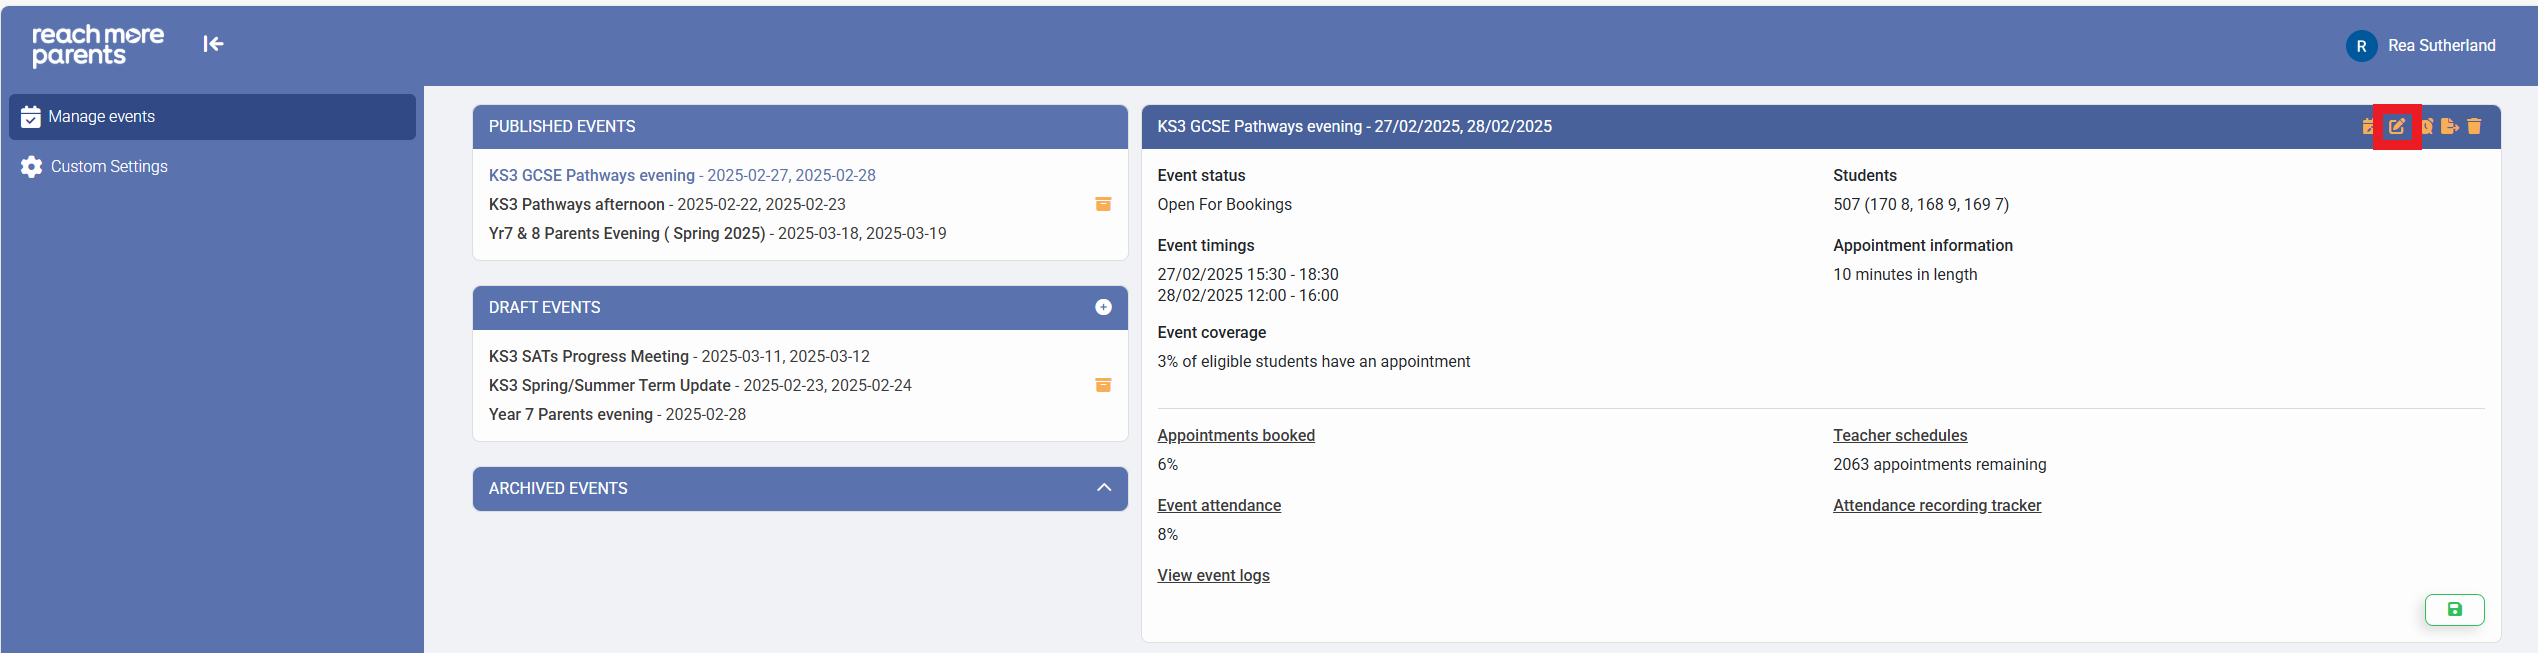
Task: Click the edit event pencil icon
Action: point(2396,127)
